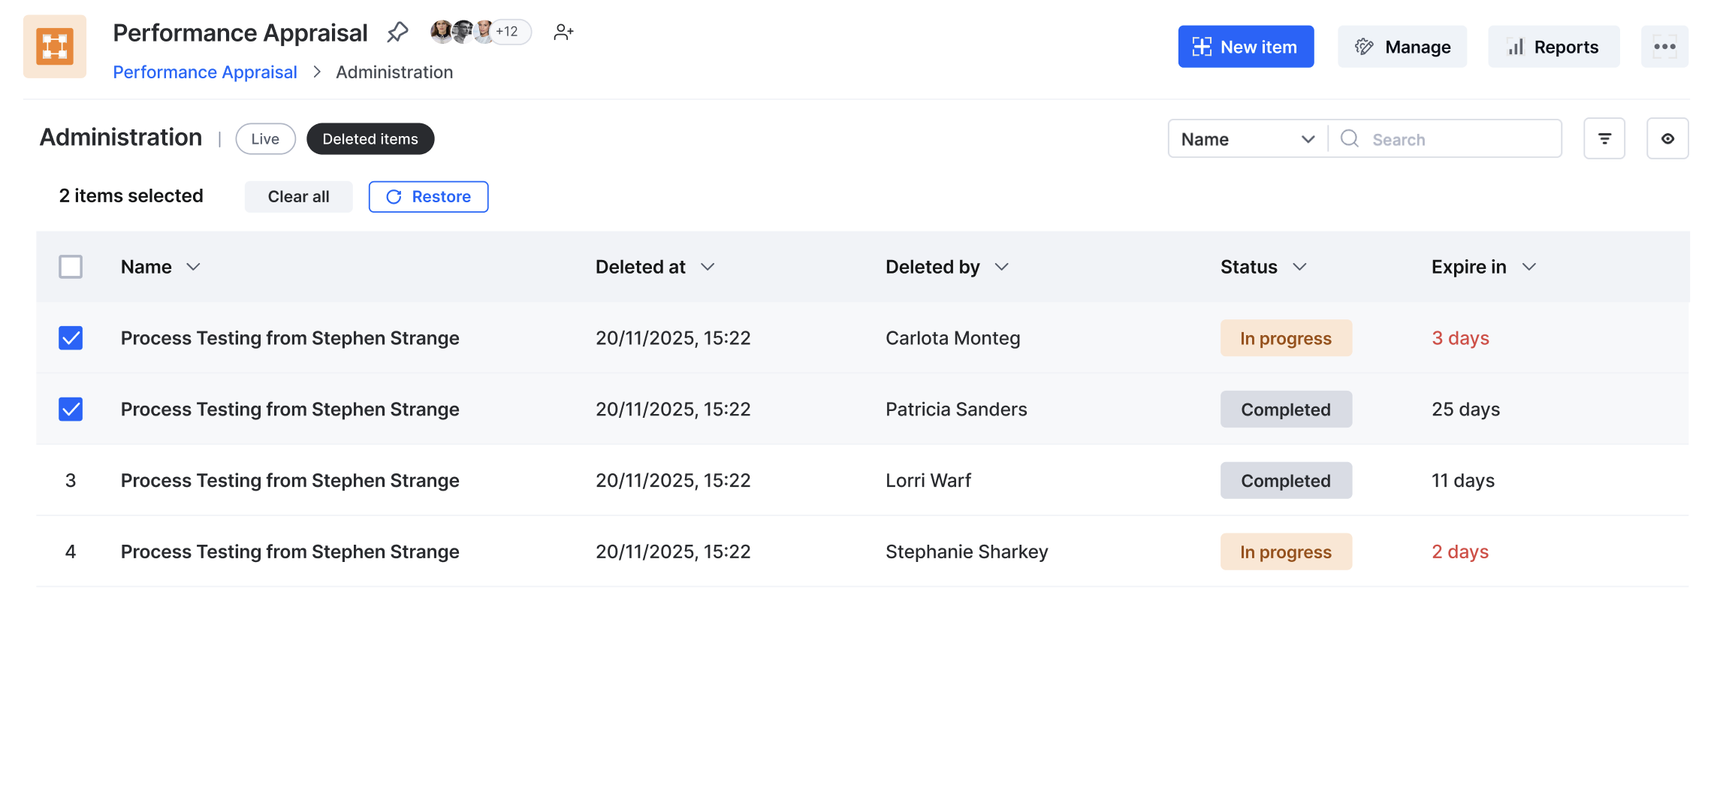Select row 3 deleted by Lorri Warf
Viewport: 1720px width, 801px height.
(x=71, y=481)
